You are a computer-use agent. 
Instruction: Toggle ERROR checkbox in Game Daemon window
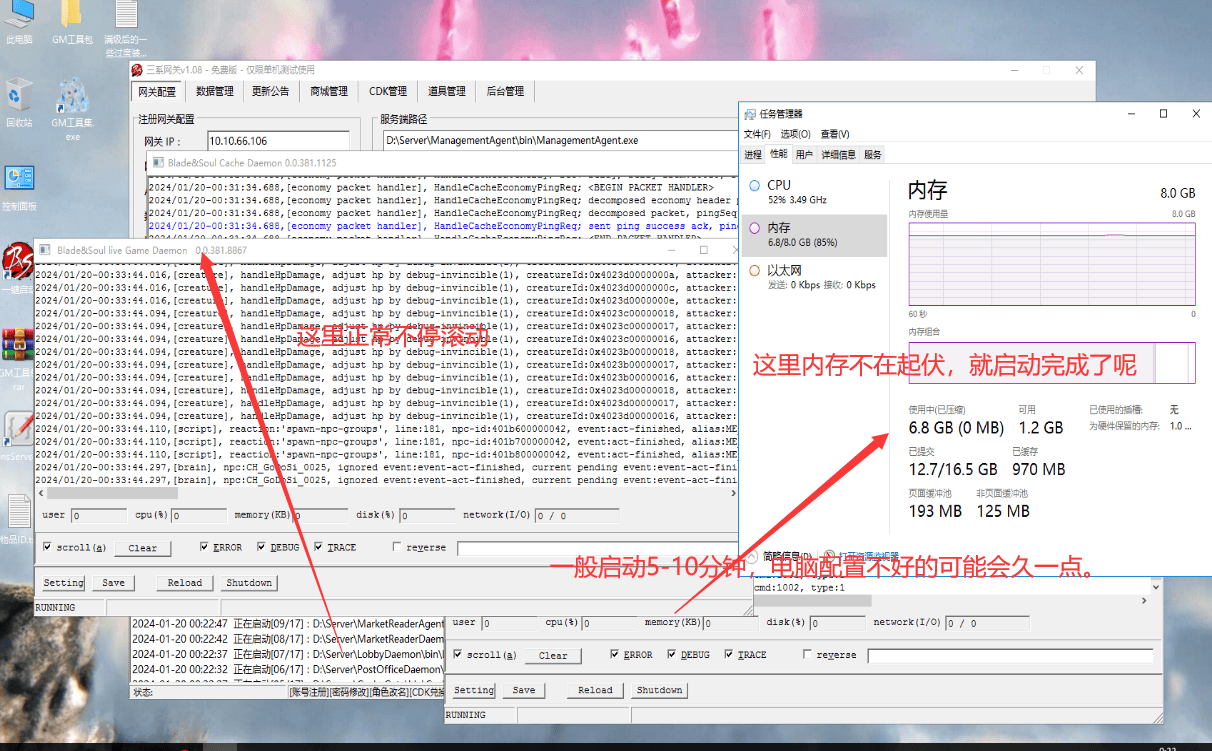point(204,547)
